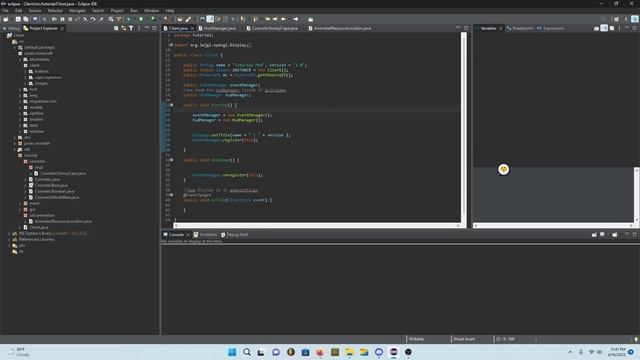
Task: Switch to the Breakpoints tab
Action: pyautogui.click(x=520, y=28)
